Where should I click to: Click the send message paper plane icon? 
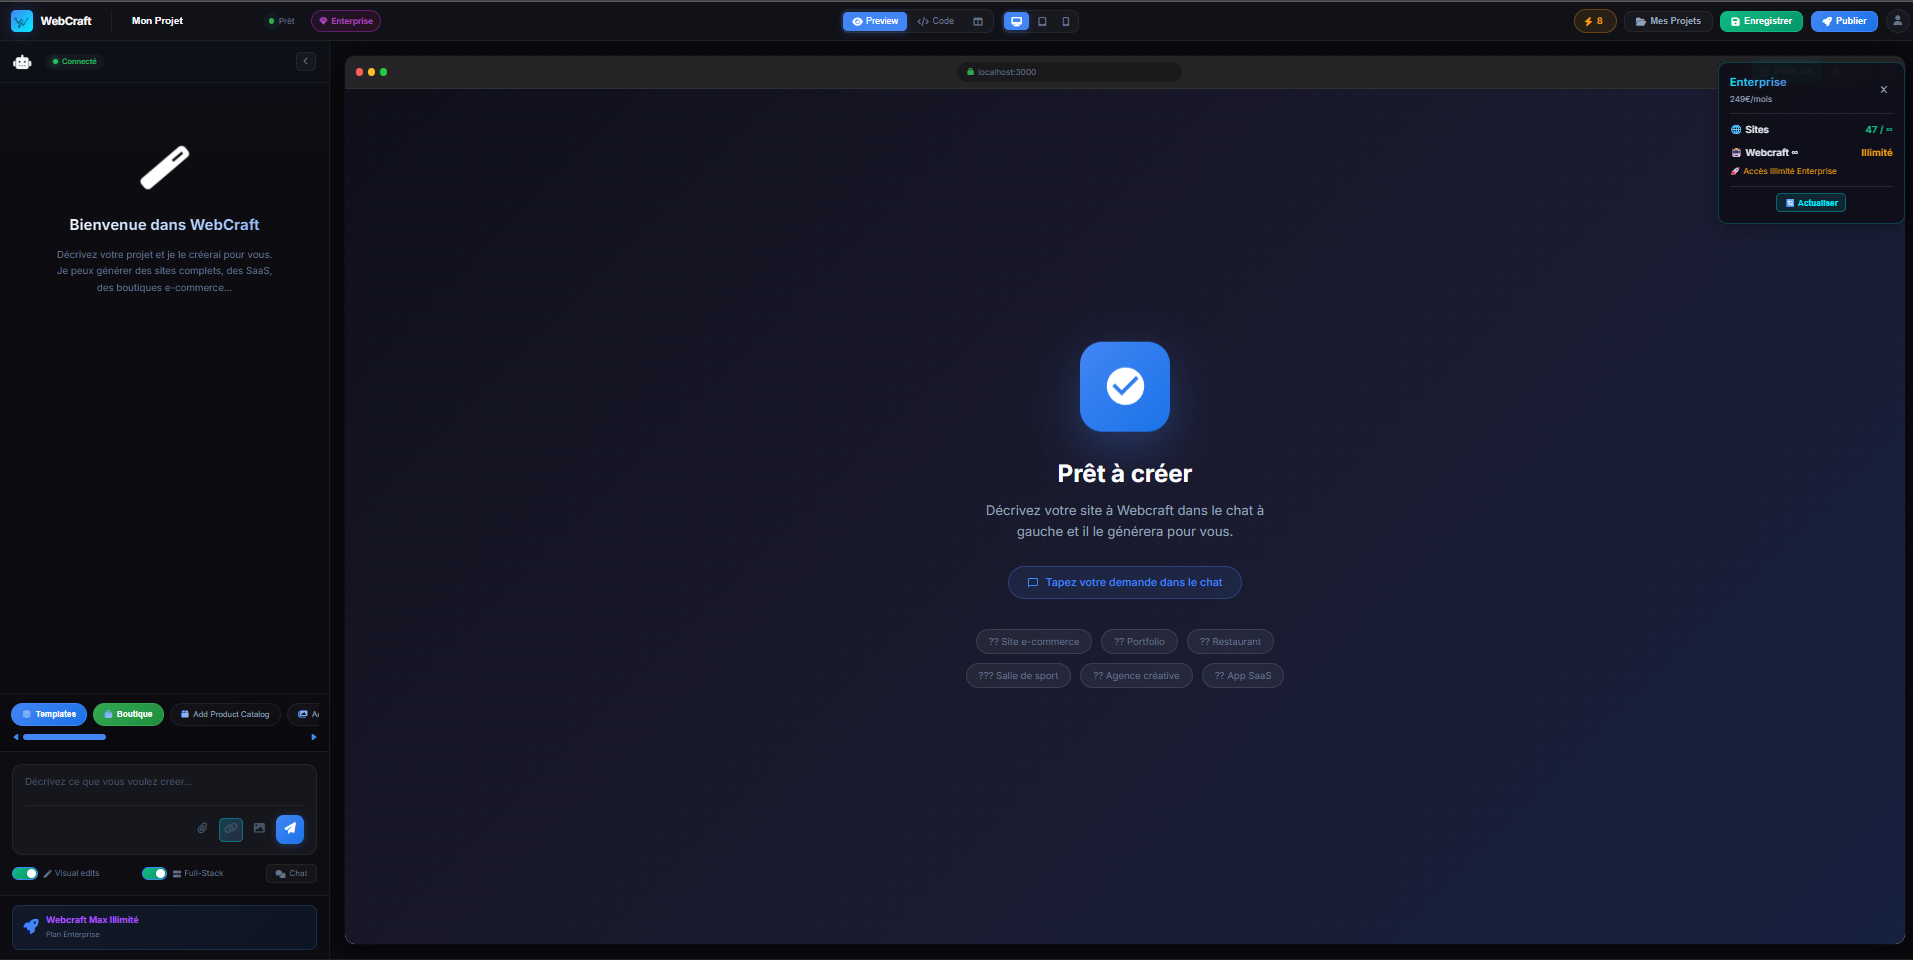click(290, 829)
